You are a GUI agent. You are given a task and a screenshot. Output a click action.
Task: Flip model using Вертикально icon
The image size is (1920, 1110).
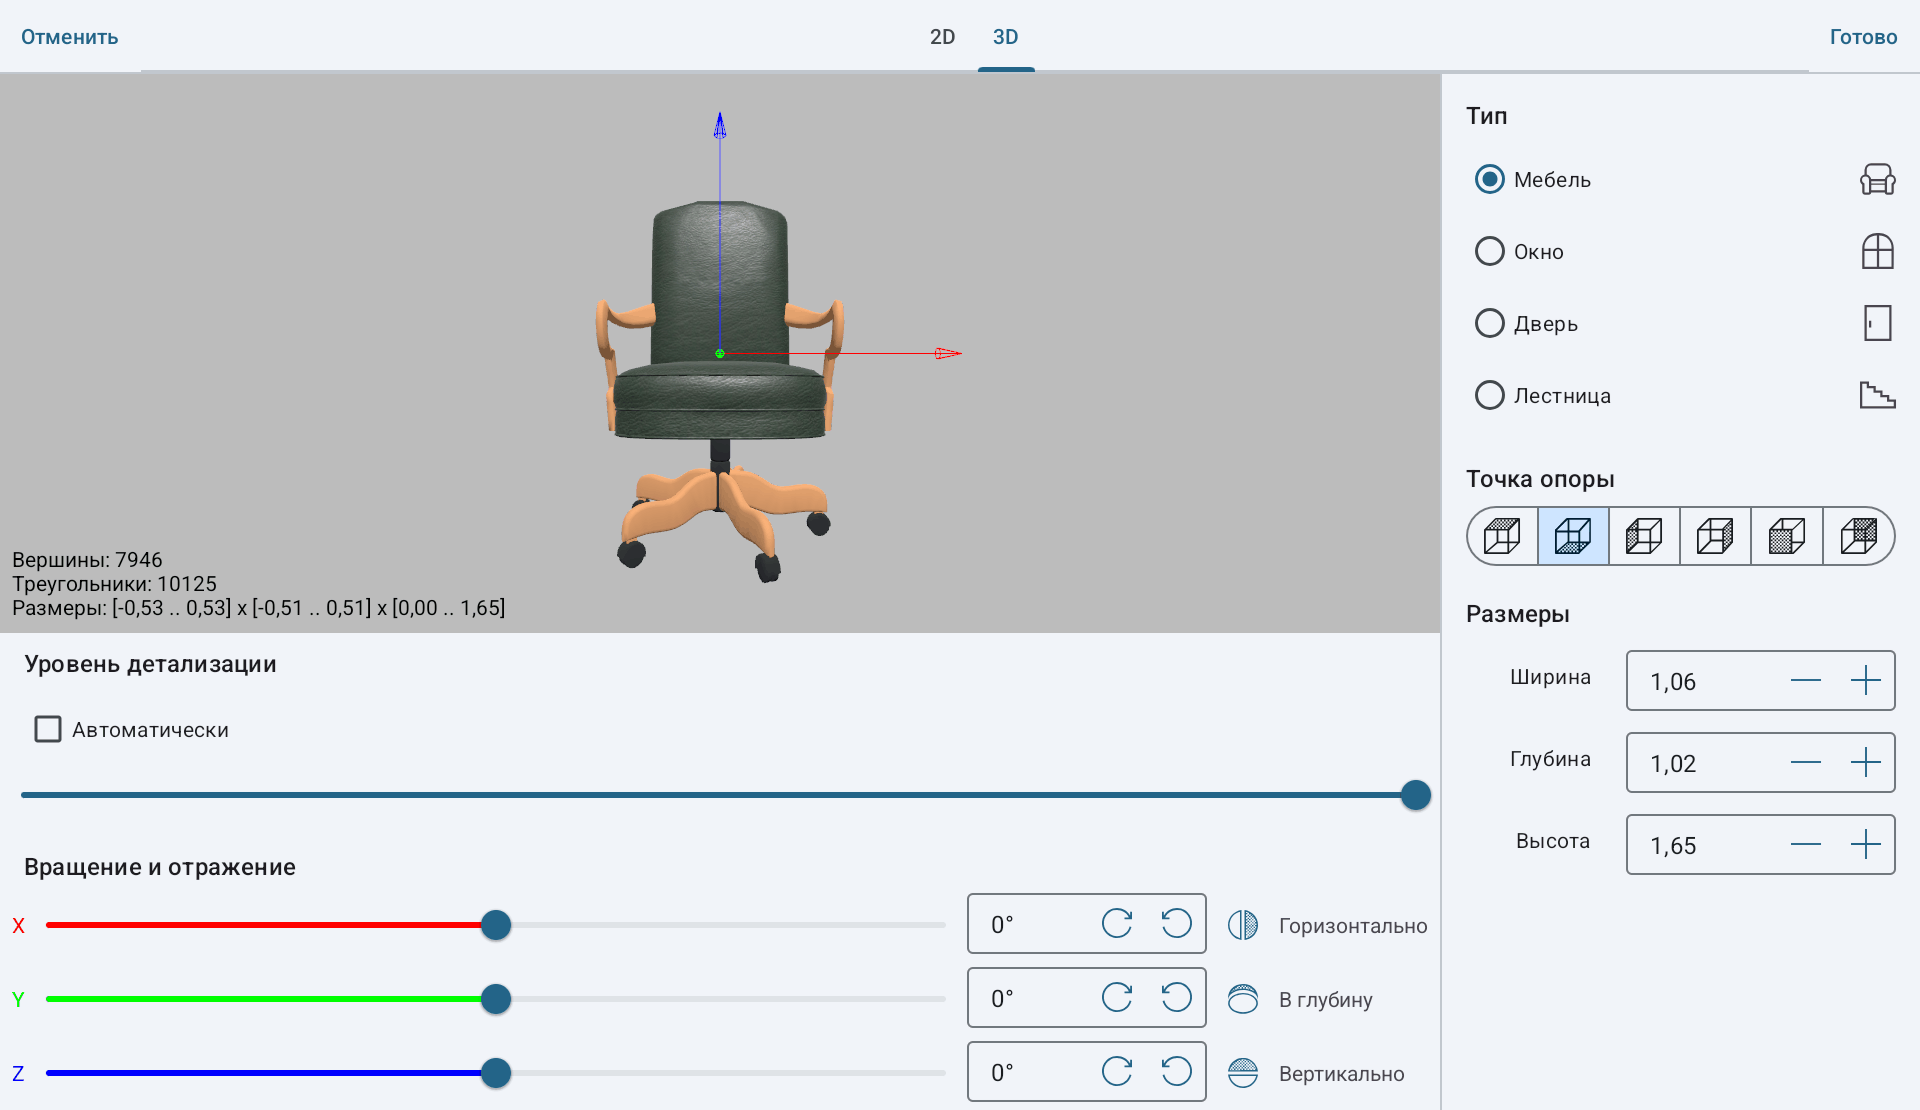tap(1243, 1073)
